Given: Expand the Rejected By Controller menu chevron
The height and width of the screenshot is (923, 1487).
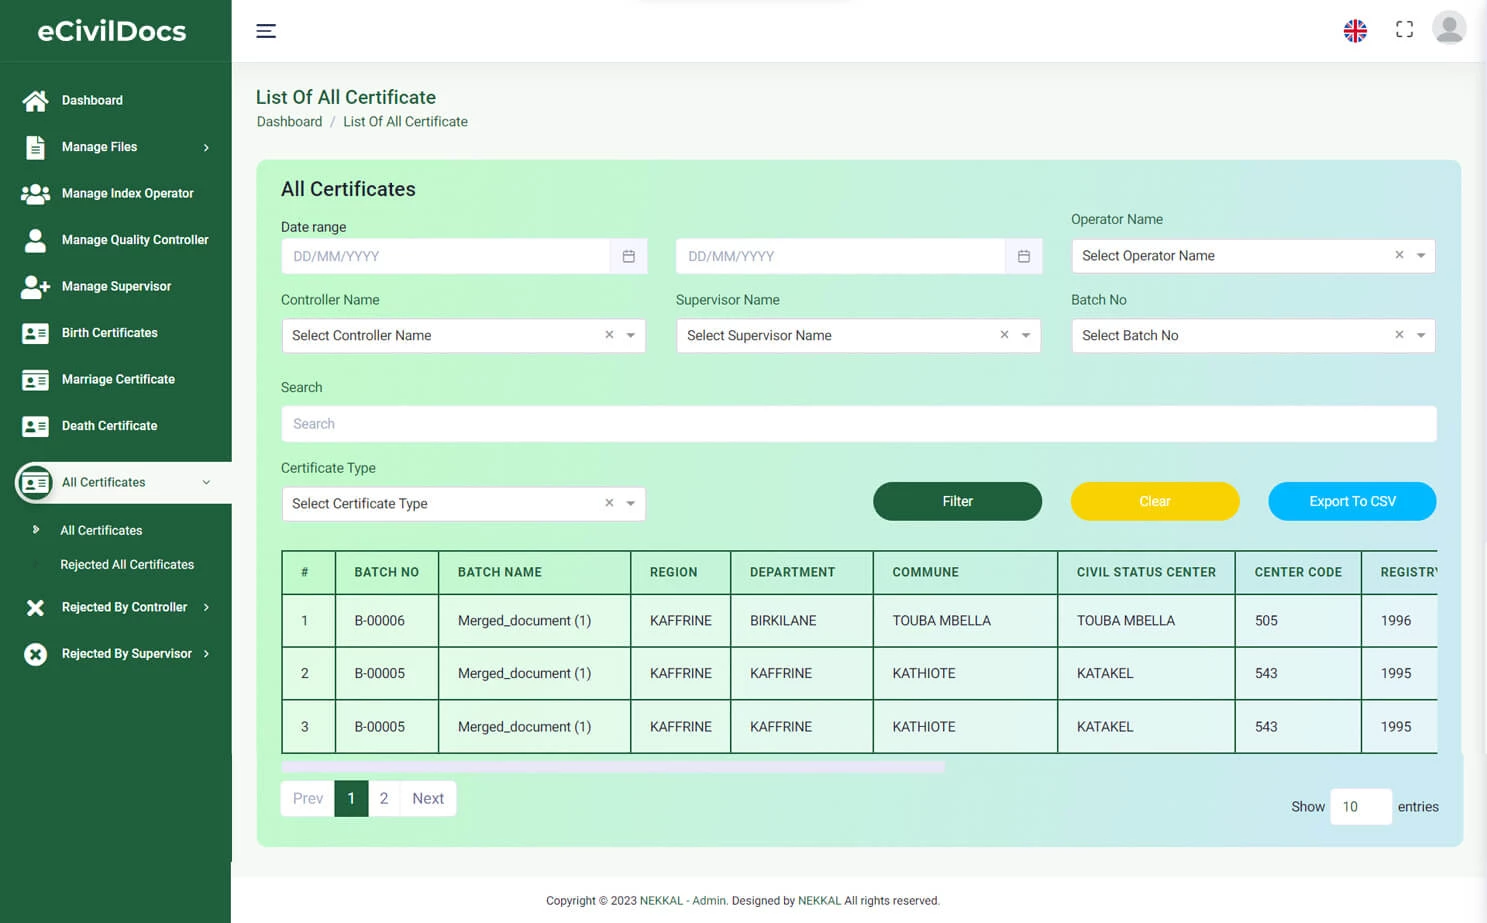Looking at the screenshot, I should tap(206, 607).
